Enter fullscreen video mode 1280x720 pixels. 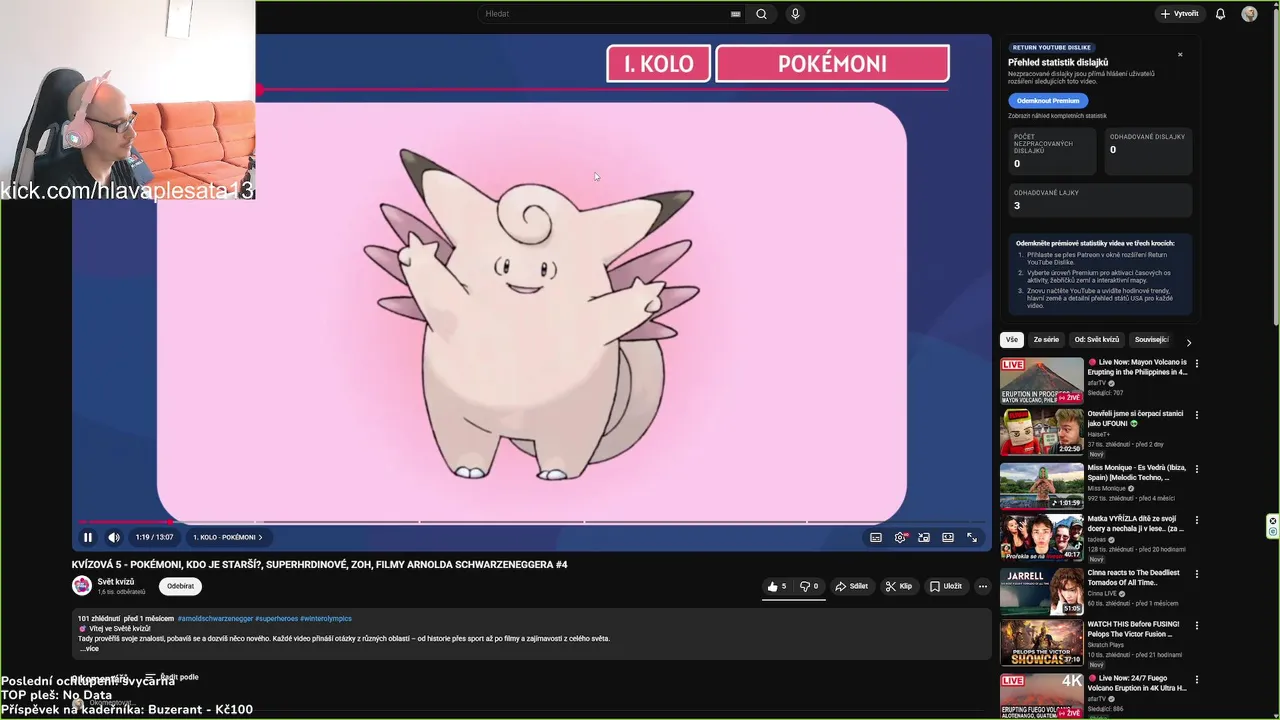click(972, 537)
